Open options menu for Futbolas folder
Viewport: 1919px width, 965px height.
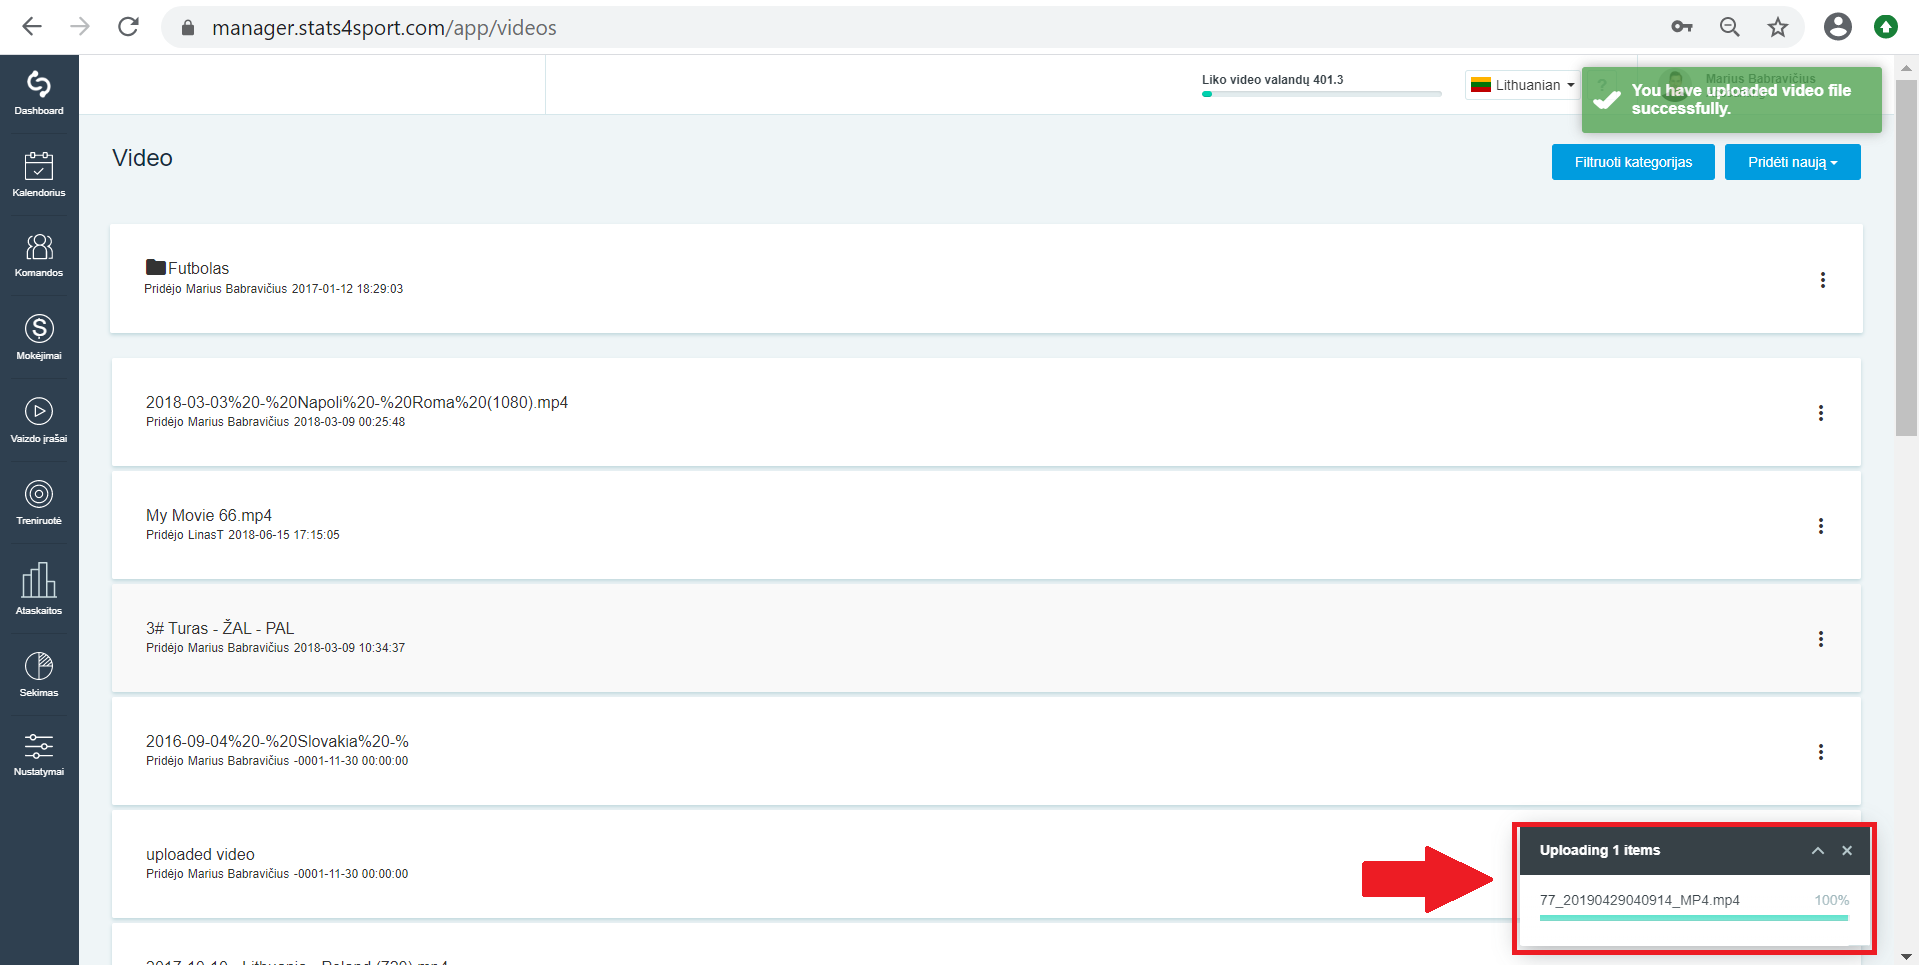(1823, 280)
